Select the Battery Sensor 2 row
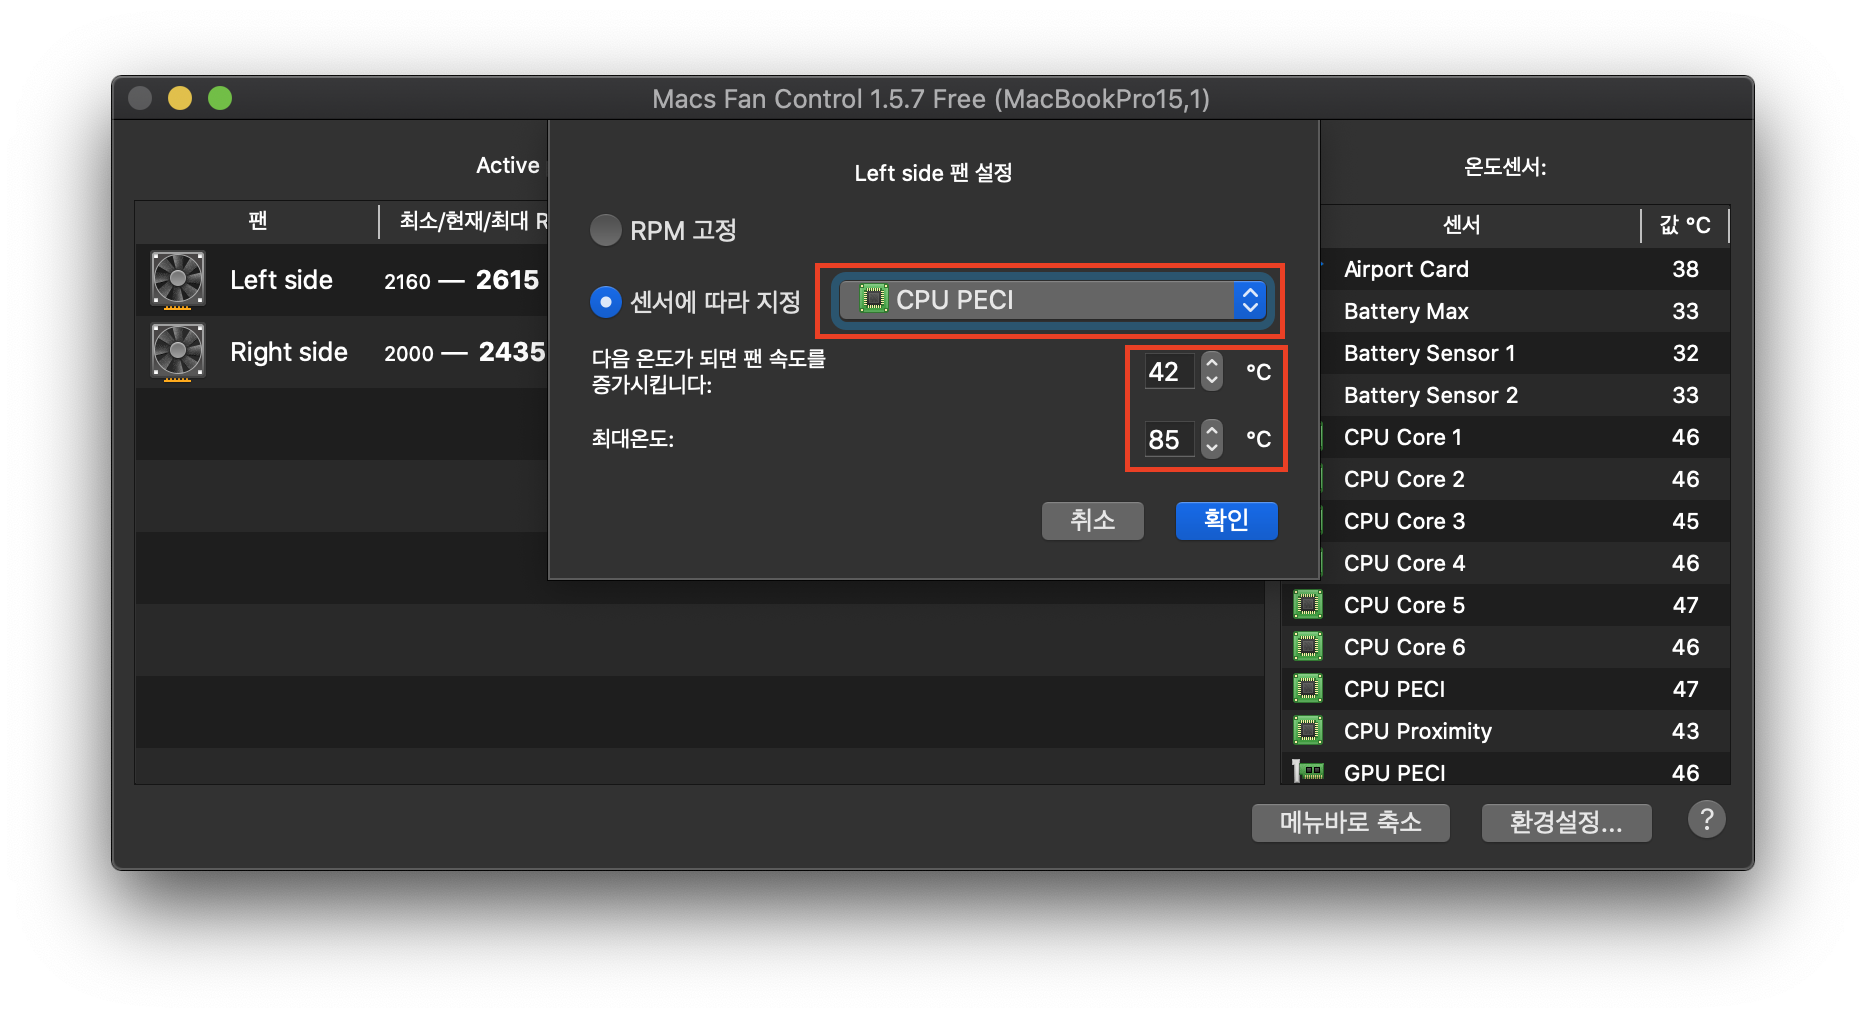This screenshot has width=1866, height=1018. tap(1525, 395)
